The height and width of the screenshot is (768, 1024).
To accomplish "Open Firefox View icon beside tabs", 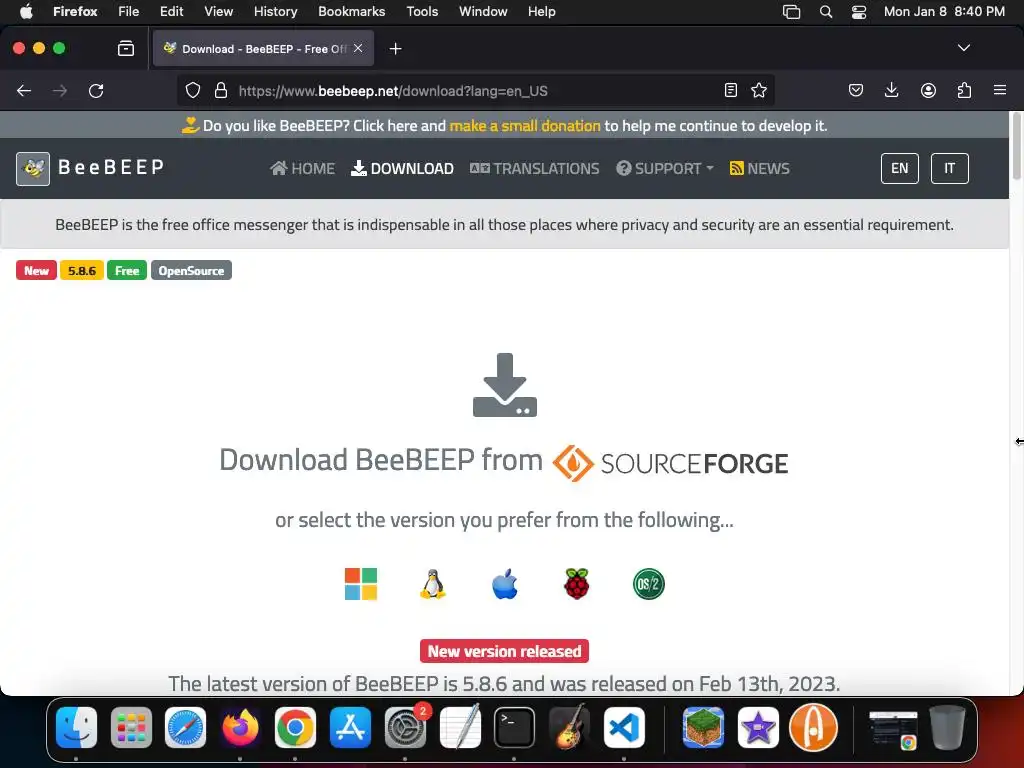I will (126, 48).
